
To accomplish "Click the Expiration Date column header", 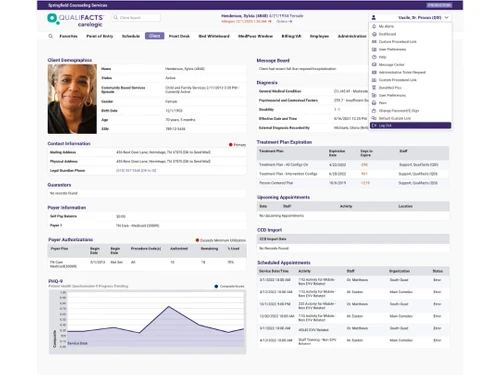I will click(337, 153).
